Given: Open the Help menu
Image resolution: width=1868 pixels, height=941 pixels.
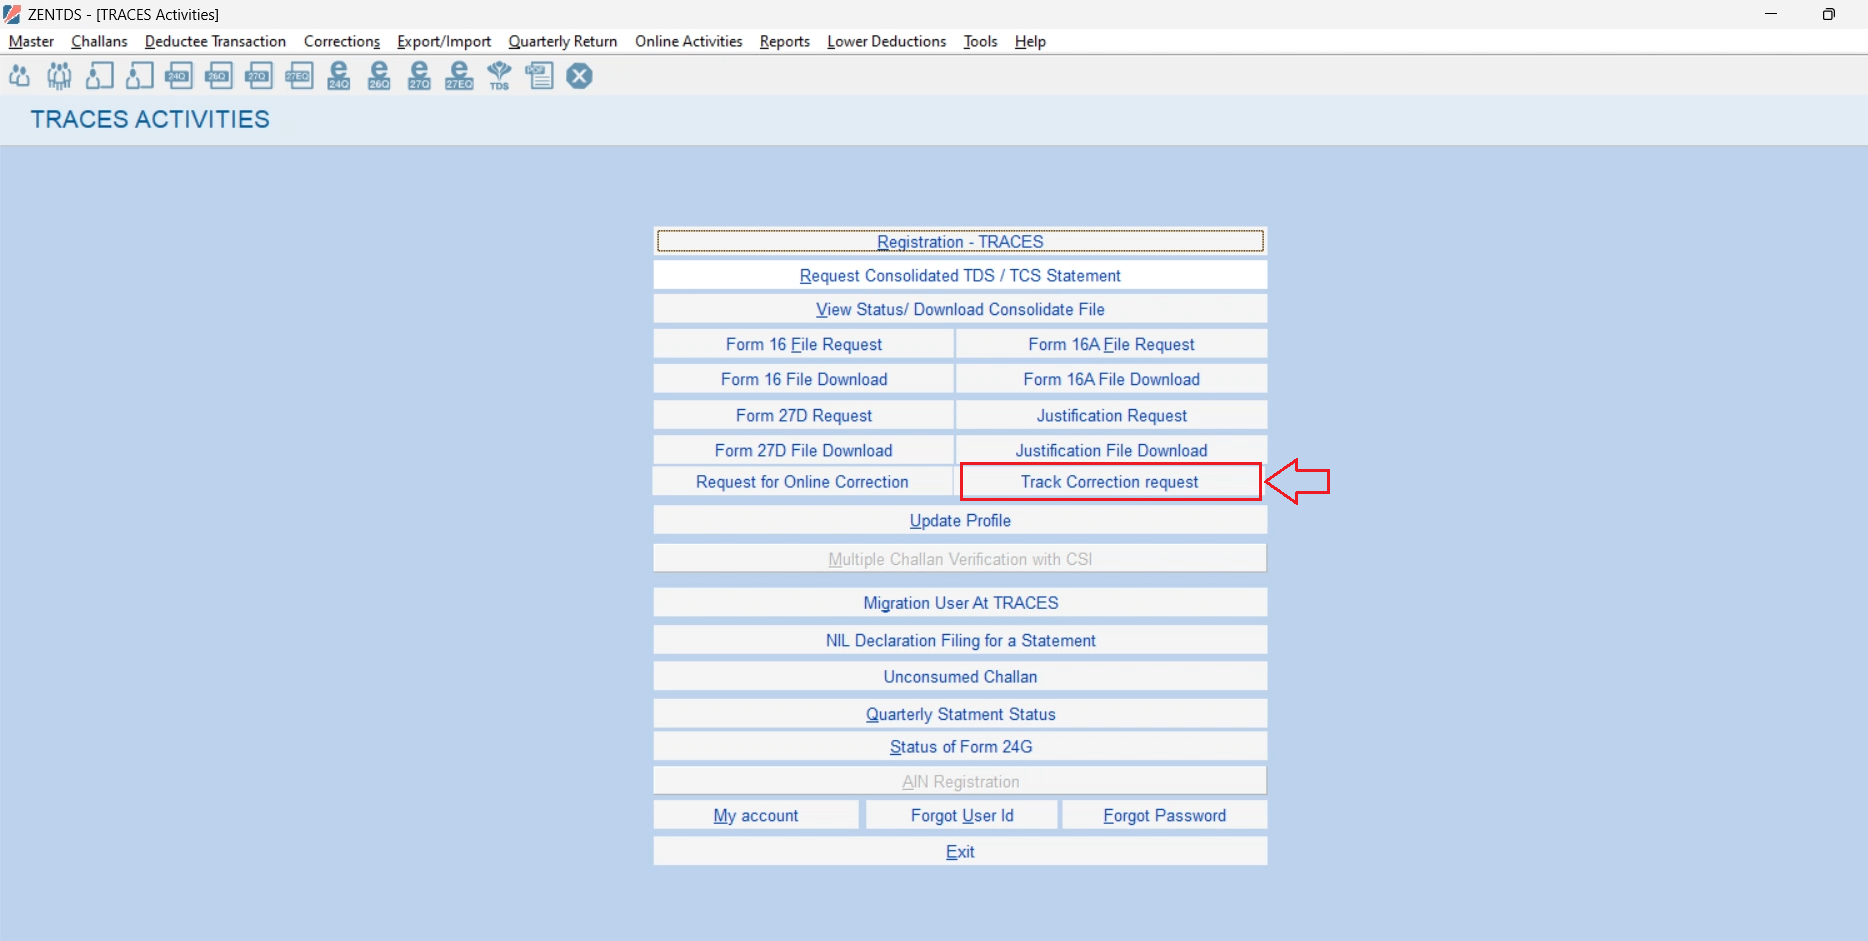Looking at the screenshot, I should pyautogui.click(x=1030, y=41).
